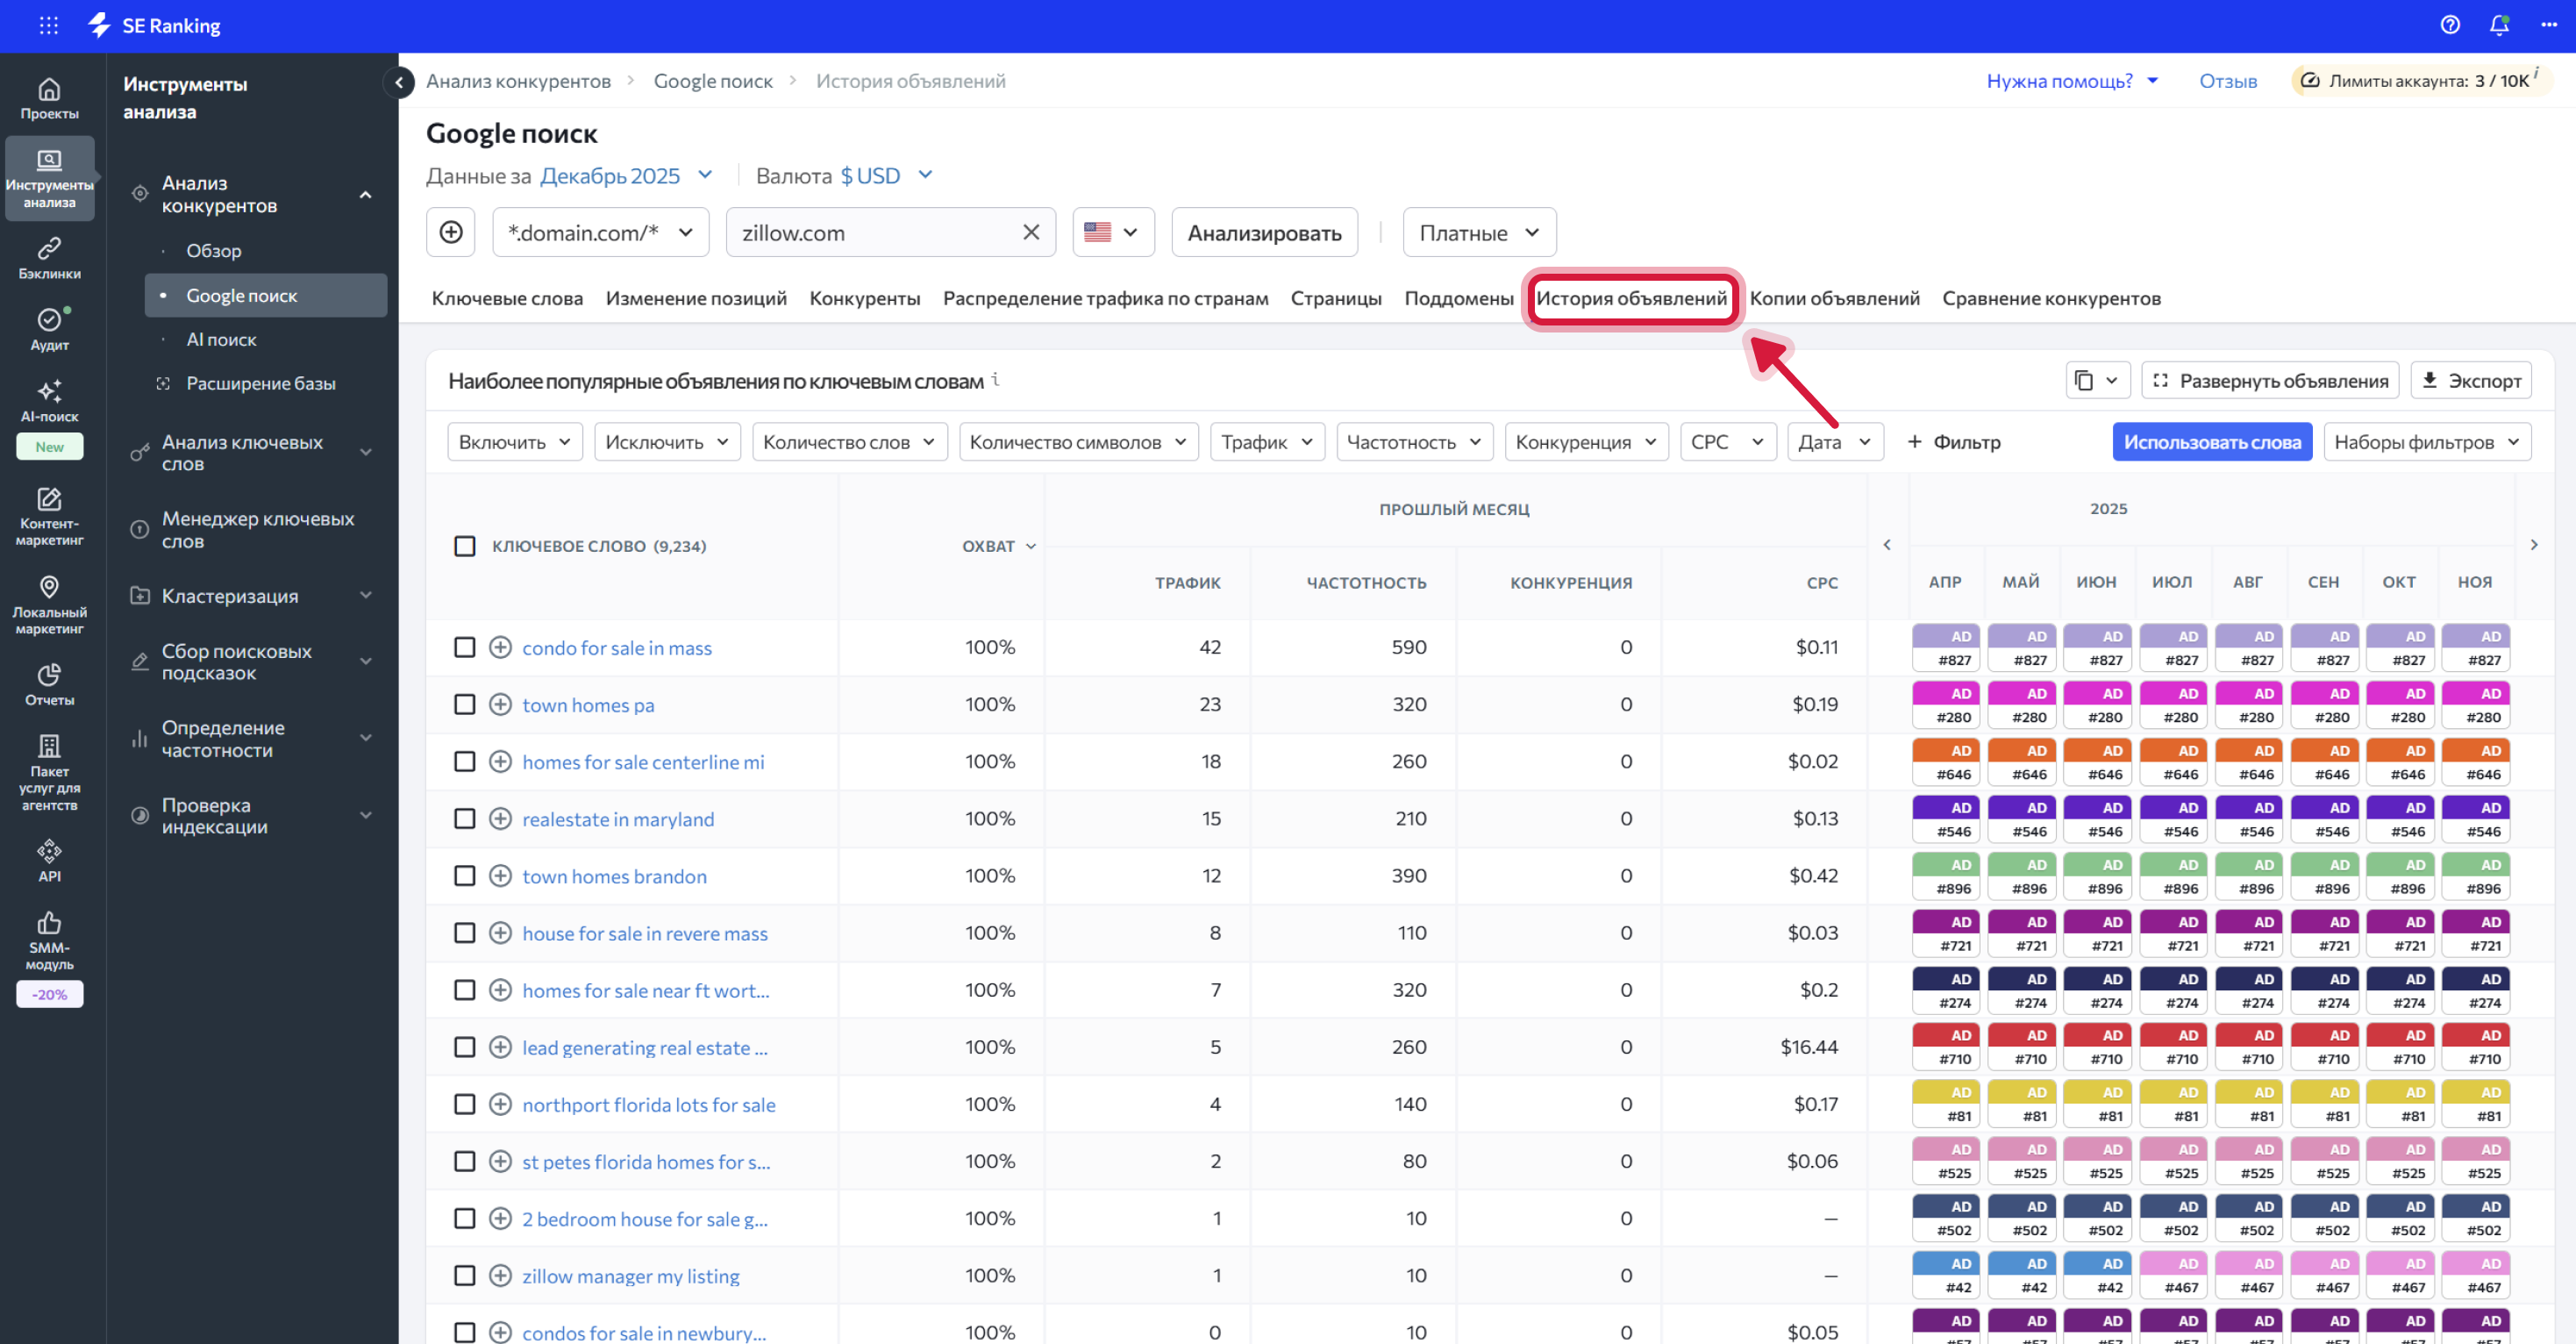2576x1344 pixels.
Task: Click the Экспорт download icon
Action: [x=2430, y=380]
